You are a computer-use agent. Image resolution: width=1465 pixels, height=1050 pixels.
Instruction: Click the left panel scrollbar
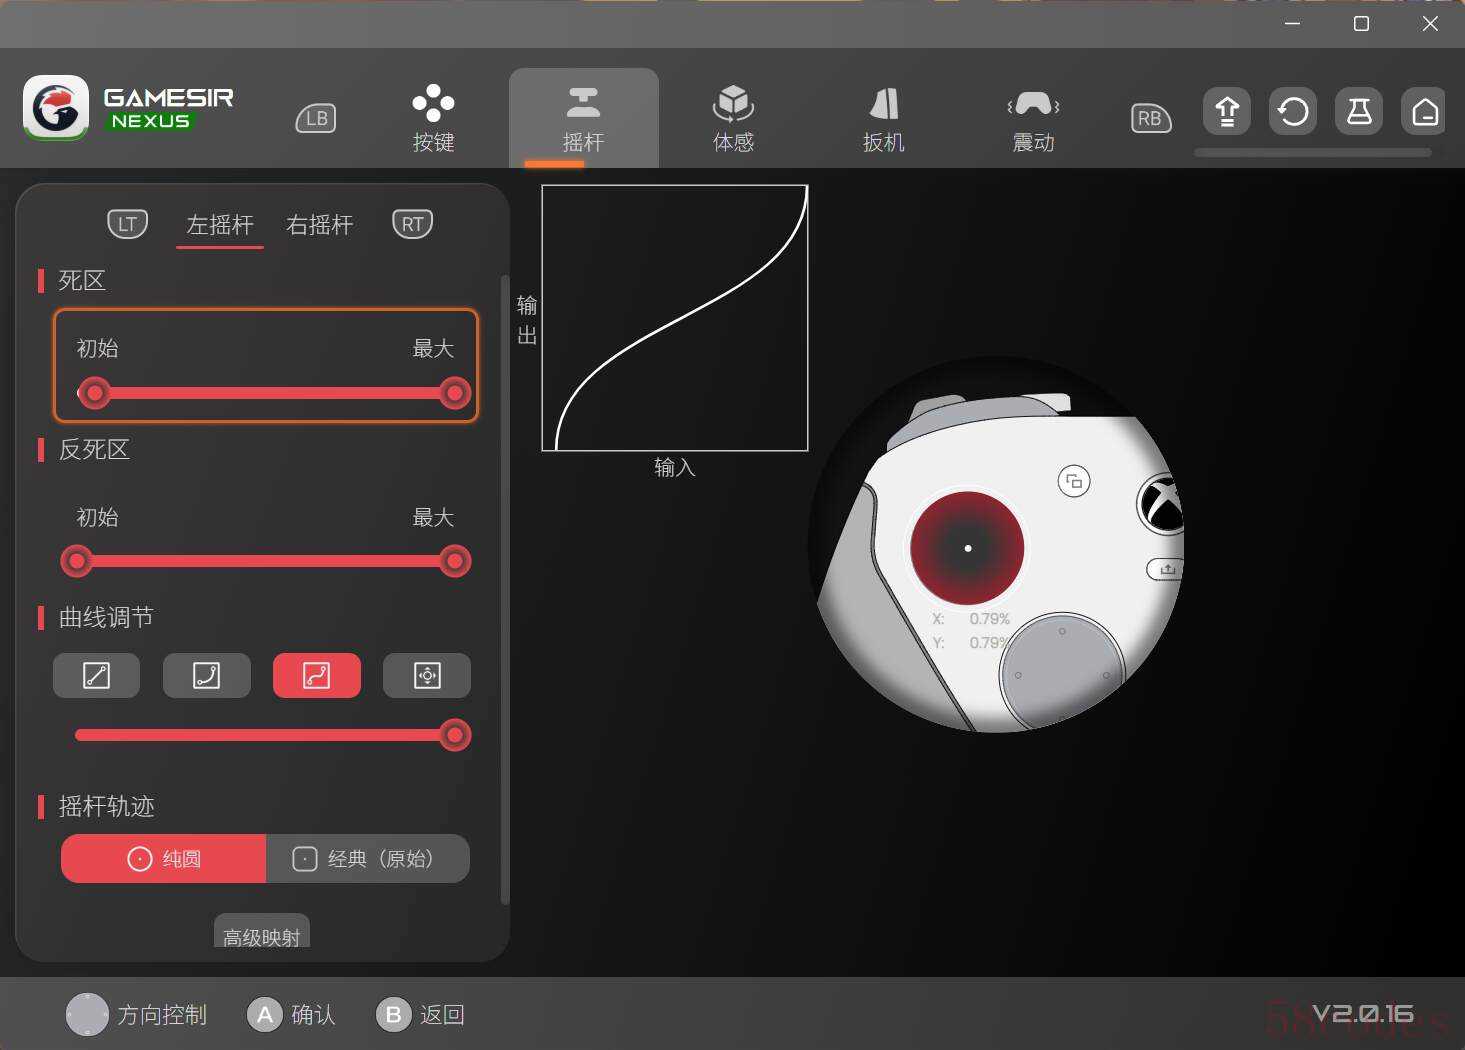coord(505,590)
